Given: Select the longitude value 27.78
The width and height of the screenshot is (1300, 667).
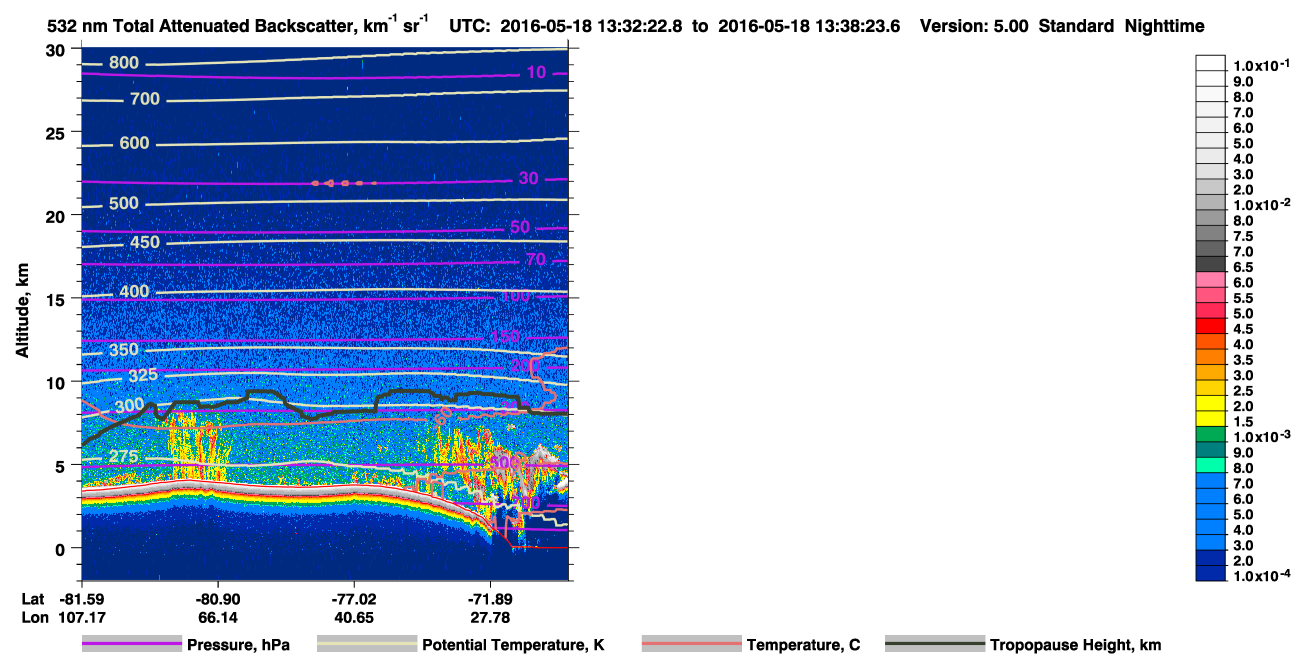Looking at the screenshot, I should [x=491, y=617].
